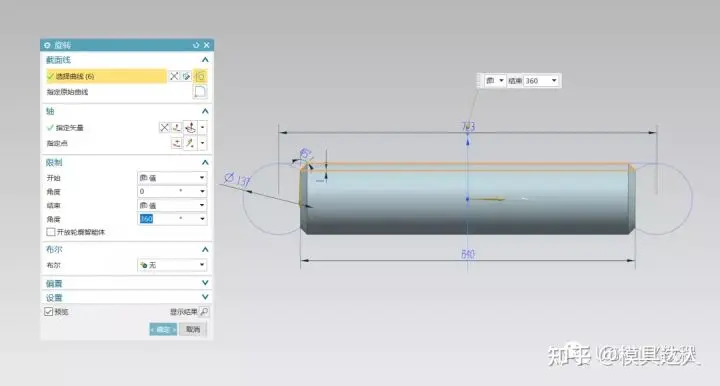The image size is (720, 386).
Task: Click the point dialog icon beside 指定点
Action: (x=176, y=143)
